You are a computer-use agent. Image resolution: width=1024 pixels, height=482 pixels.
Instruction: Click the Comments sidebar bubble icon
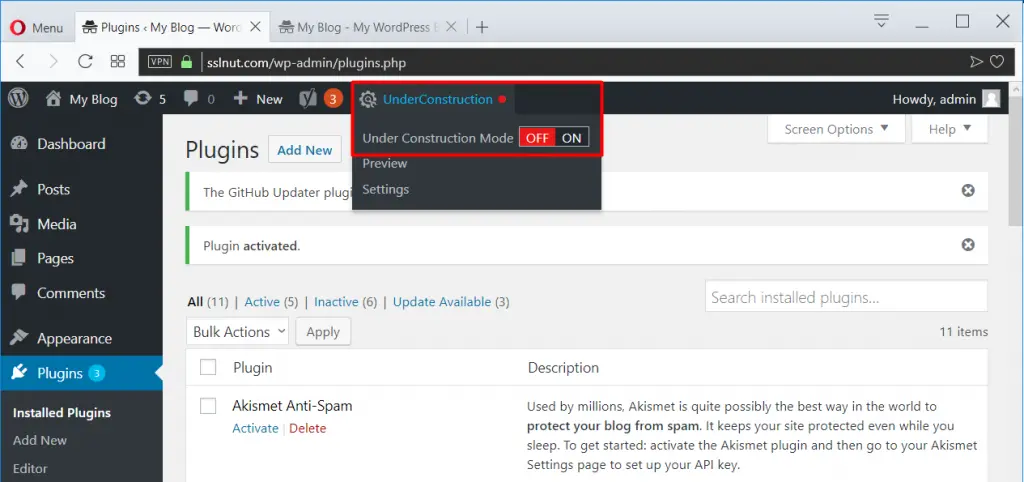(x=19, y=292)
